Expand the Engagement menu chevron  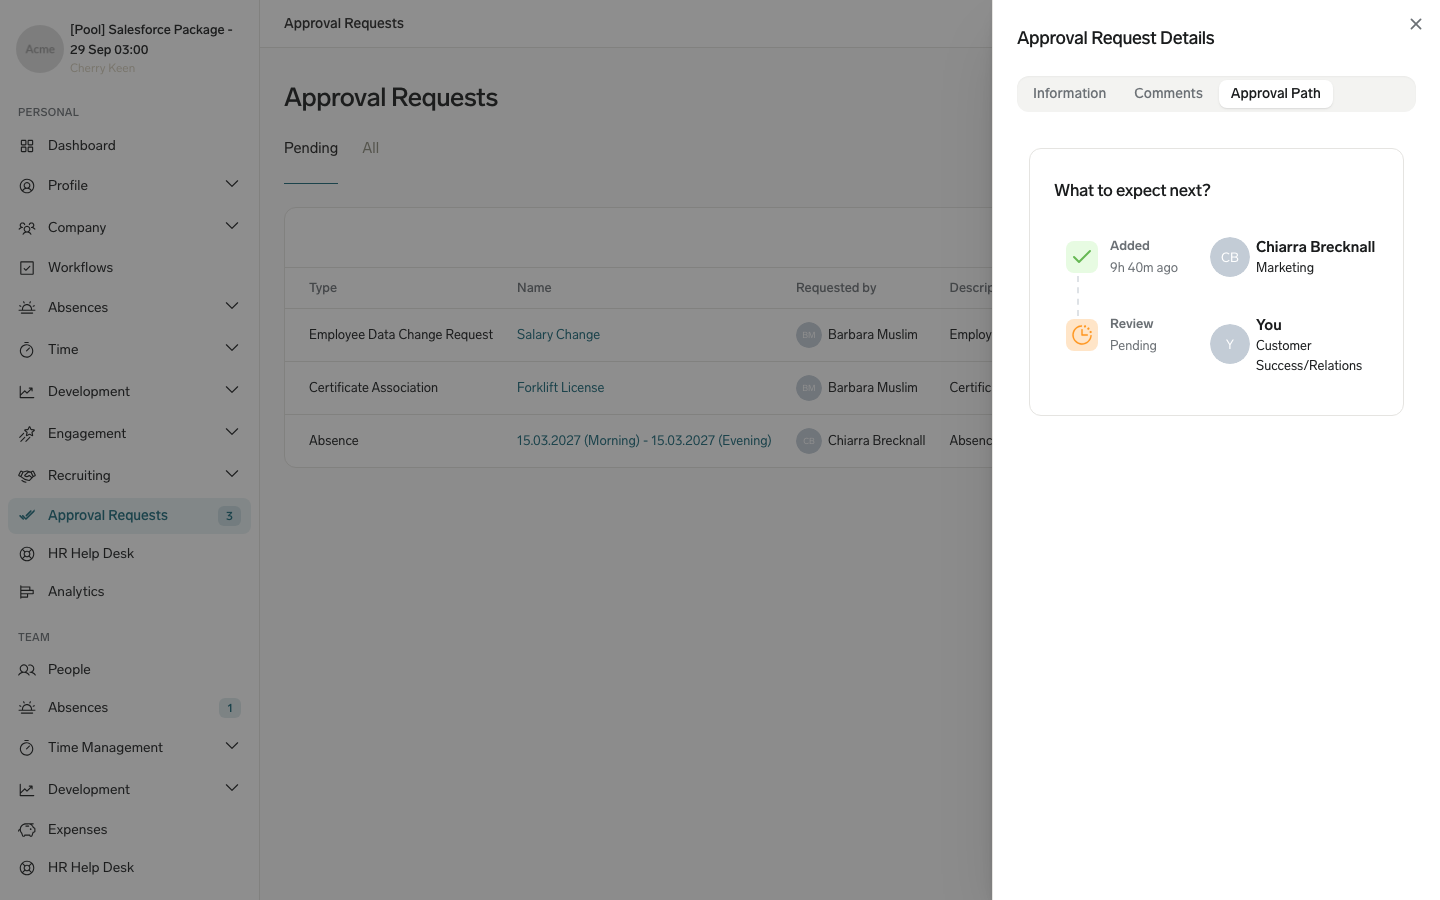(x=232, y=432)
